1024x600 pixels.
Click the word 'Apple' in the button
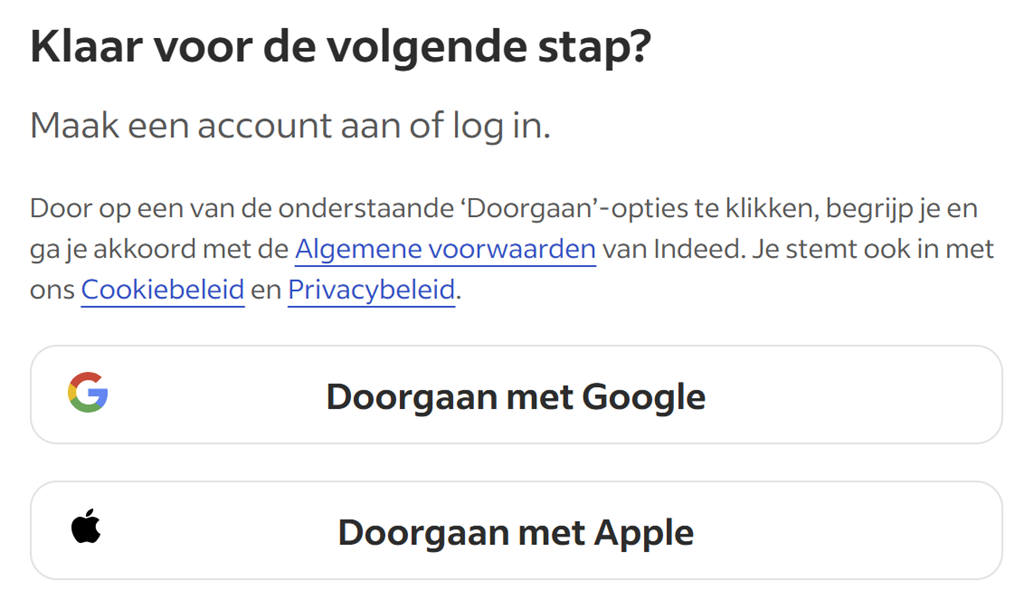pyautogui.click(x=644, y=531)
